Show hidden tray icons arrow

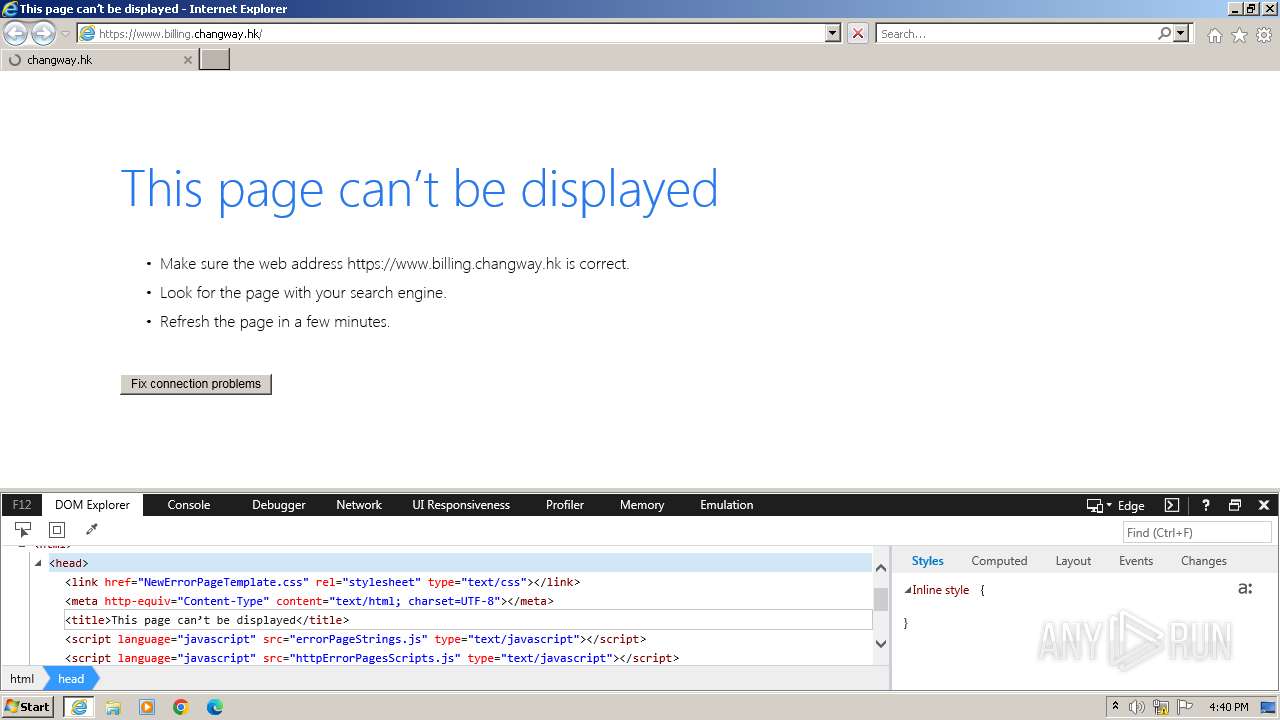click(1115, 707)
